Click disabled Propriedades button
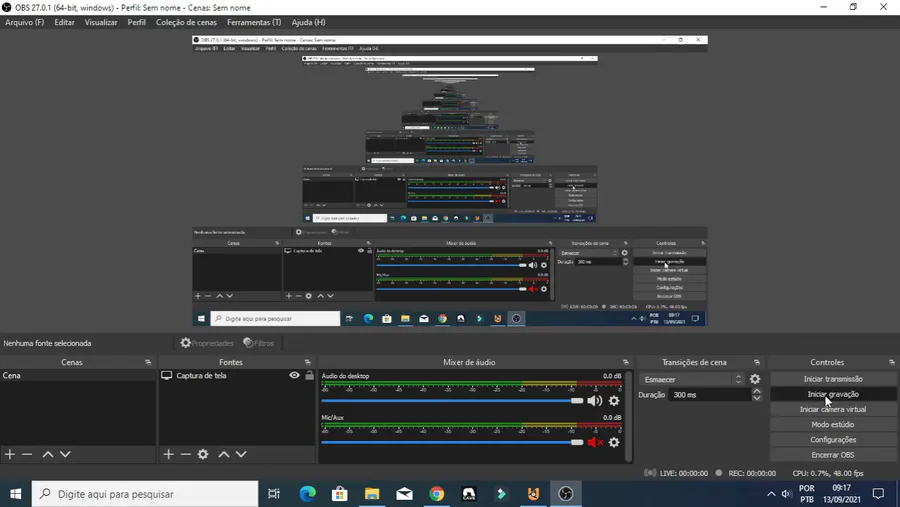Image resolution: width=900 pixels, height=507 pixels. pyautogui.click(x=207, y=343)
